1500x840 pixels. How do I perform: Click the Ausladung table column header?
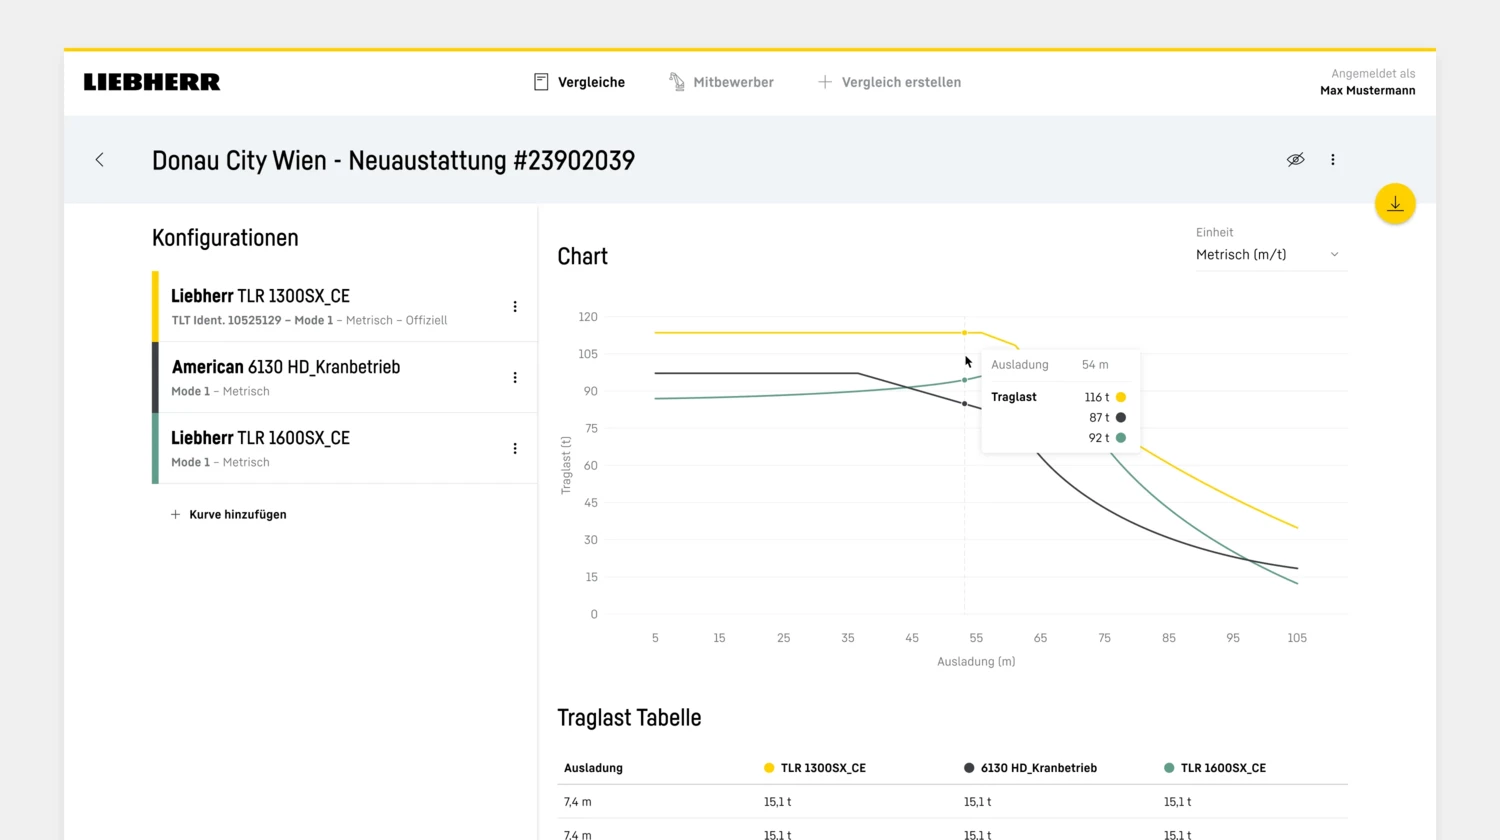pyautogui.click(x=593, y=768)
